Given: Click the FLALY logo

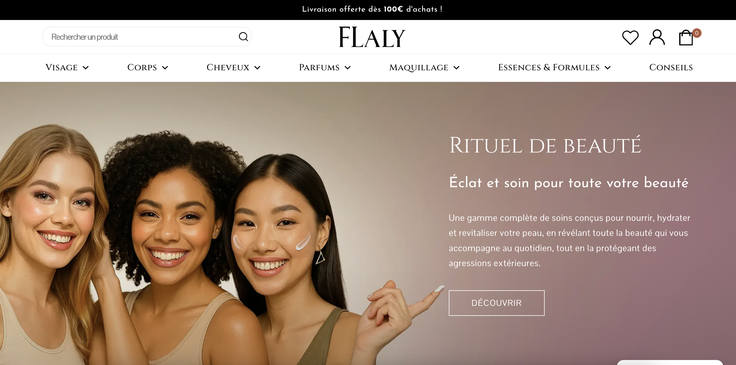Looking at the screenshot, I should tap(372, 37).
